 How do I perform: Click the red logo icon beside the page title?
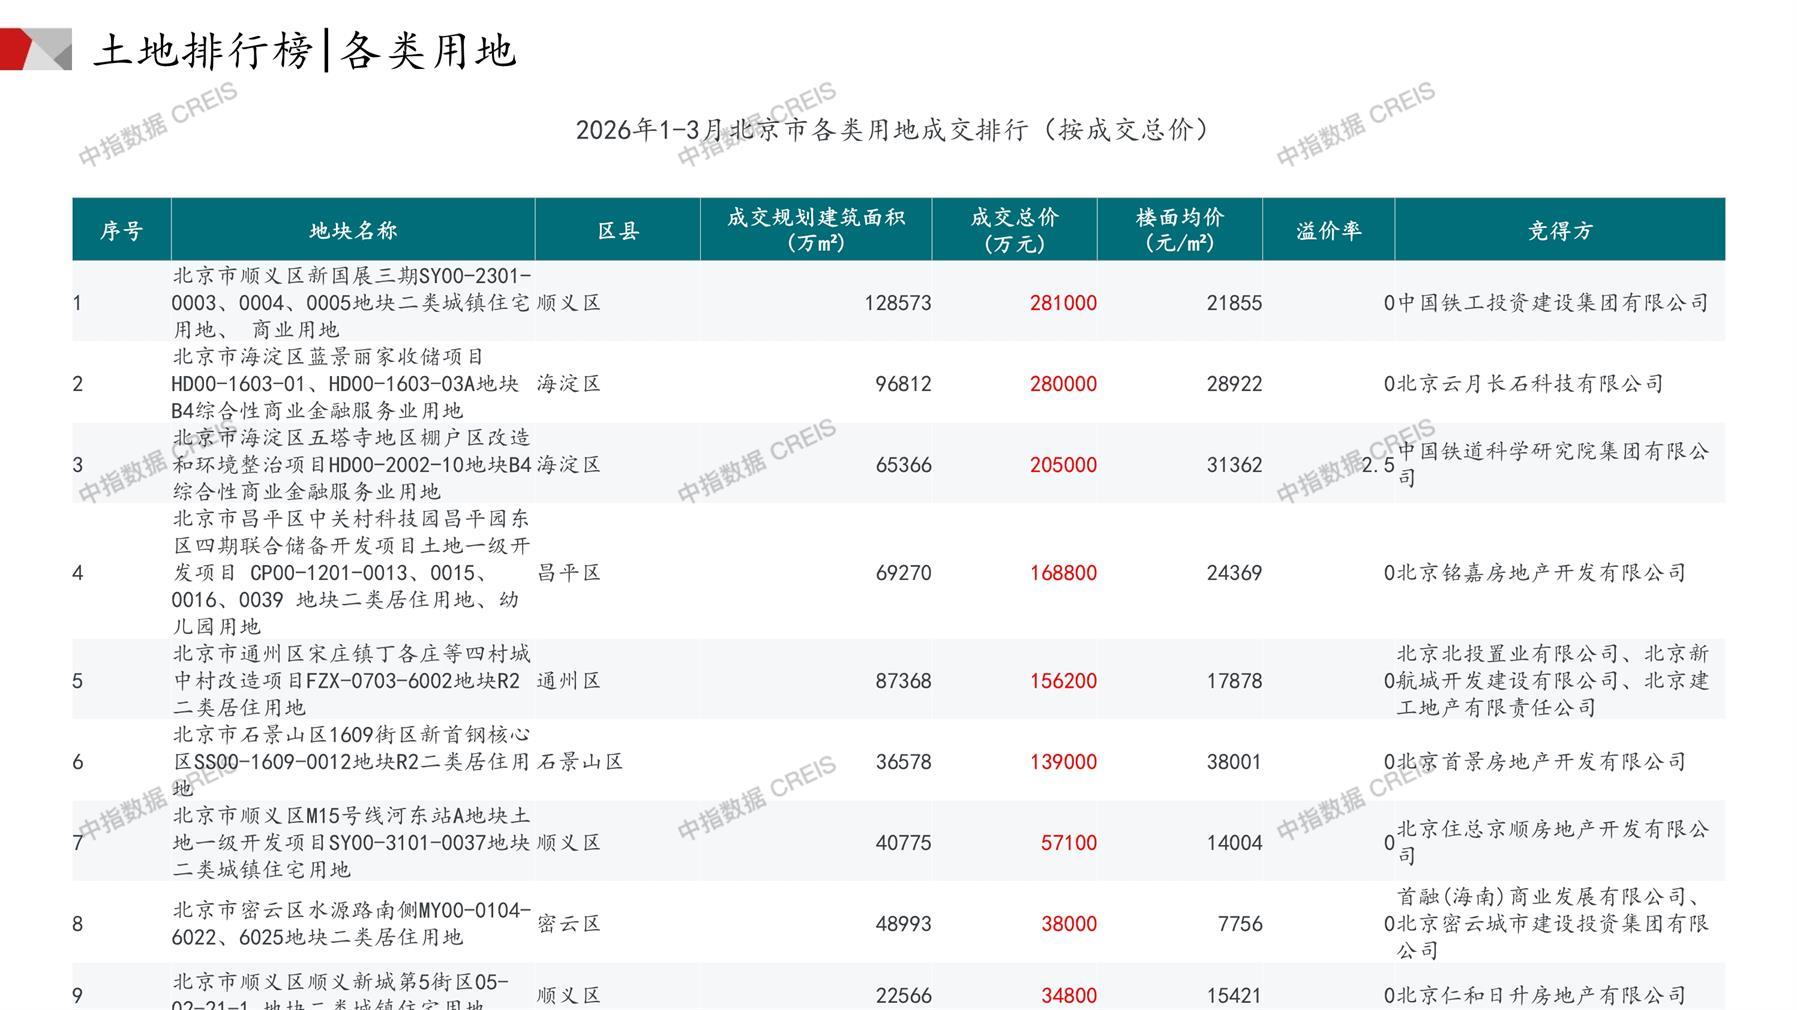[x=35, y=50]
